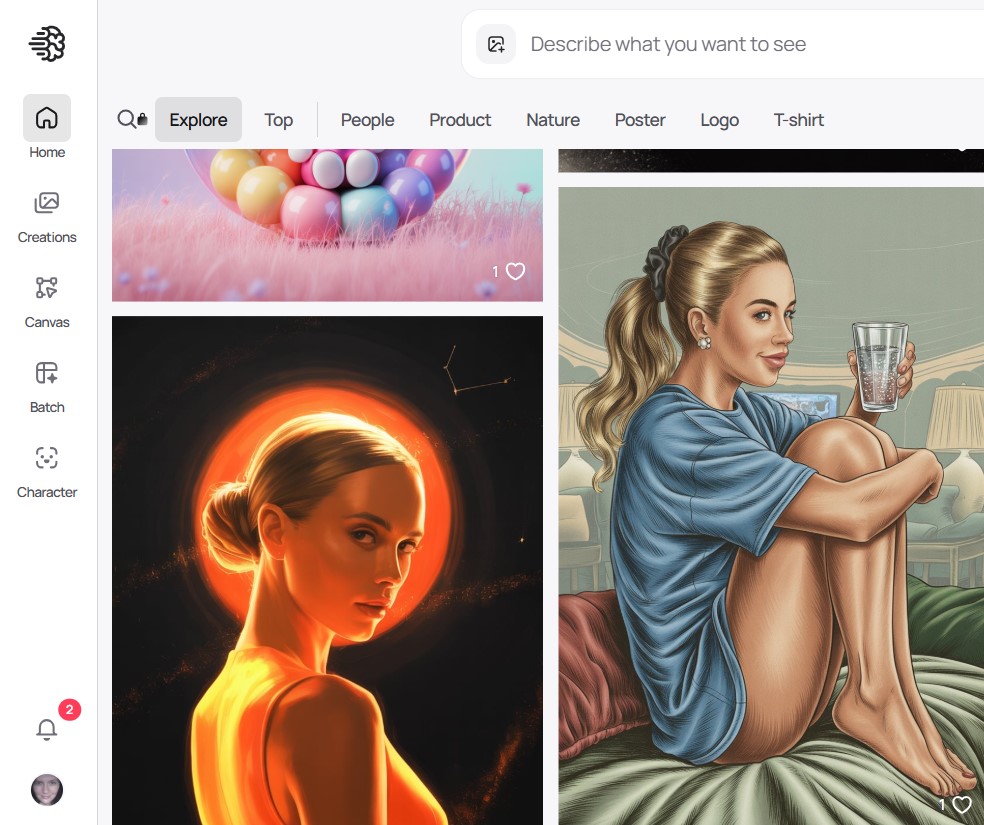Open the Home page icon
The width and height of the screenshot is (984, 825).
[47, 118]
